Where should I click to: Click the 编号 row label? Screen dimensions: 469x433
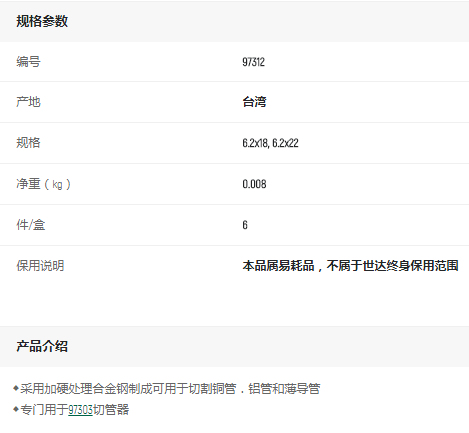pos(28,62)
